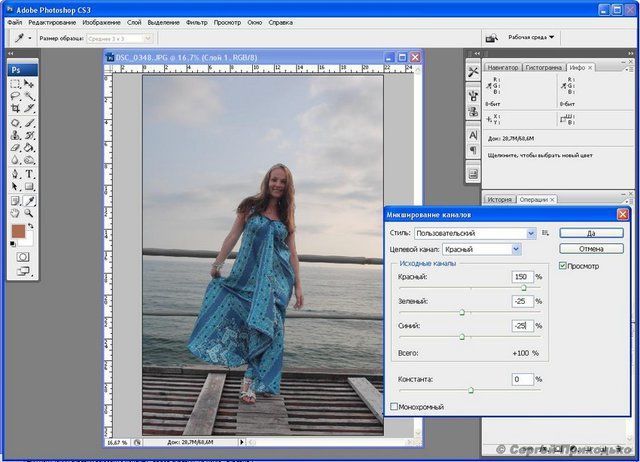Image resolution: width=640 pixels, height=462 pixels.
Task: Select the Move tool
Action: (29, 83)
